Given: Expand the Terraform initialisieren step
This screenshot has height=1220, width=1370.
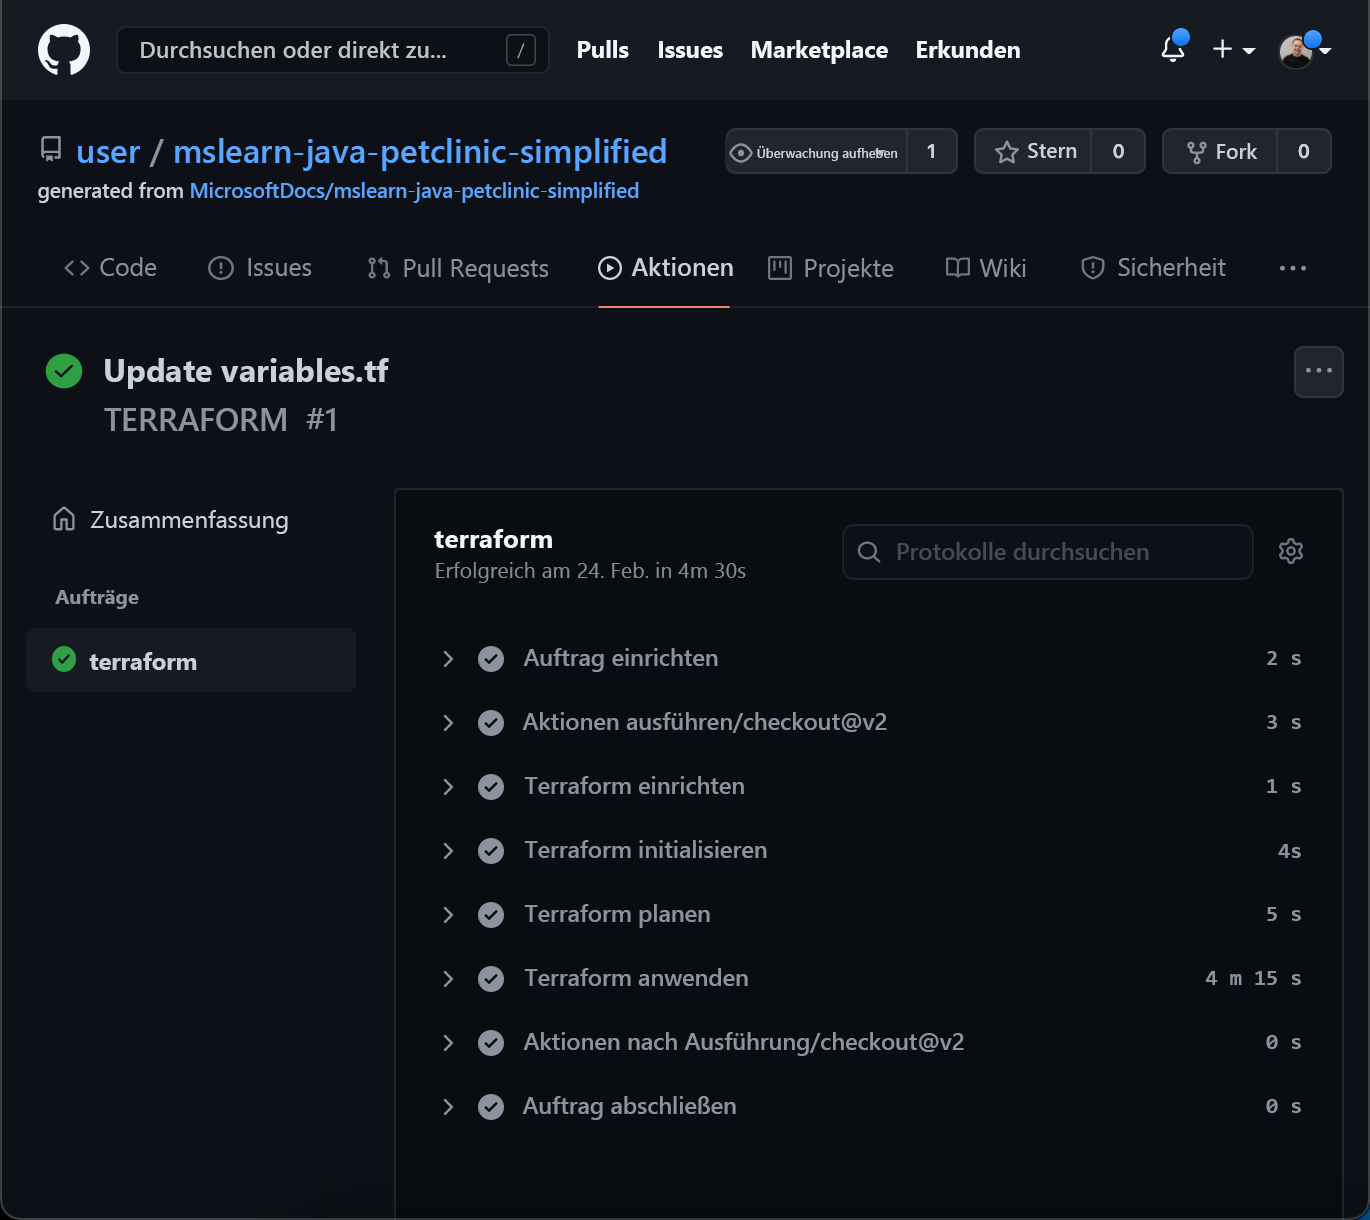Looking at the screenshot, I should point(448,851).
